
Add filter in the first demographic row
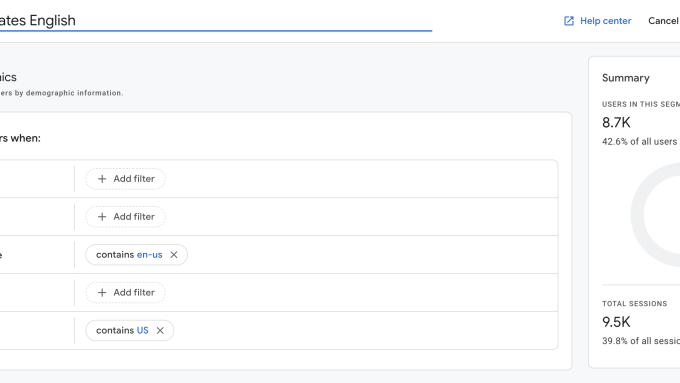coord(125,179)
